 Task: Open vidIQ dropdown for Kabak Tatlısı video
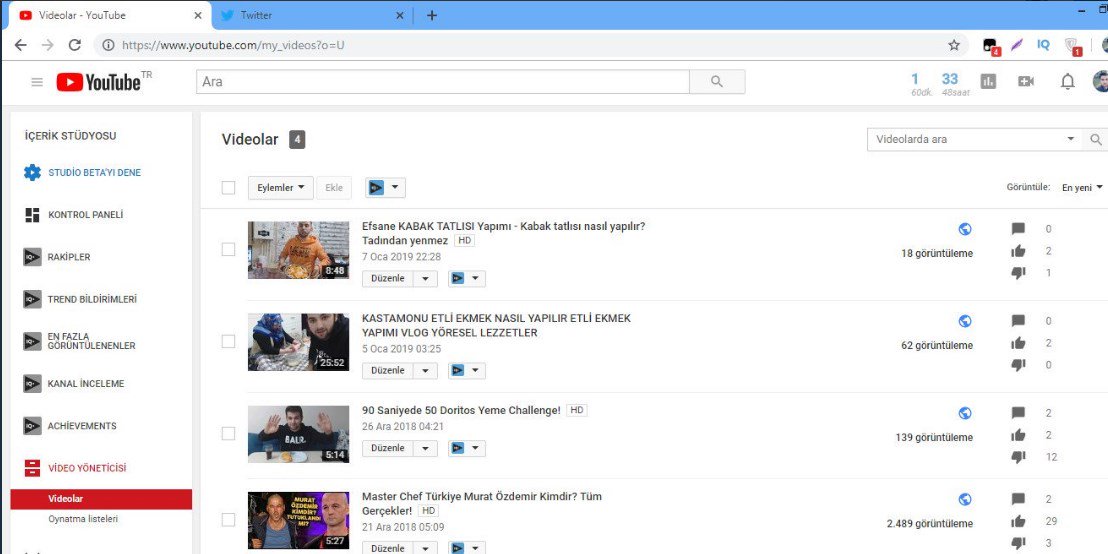tap(466, 278)
